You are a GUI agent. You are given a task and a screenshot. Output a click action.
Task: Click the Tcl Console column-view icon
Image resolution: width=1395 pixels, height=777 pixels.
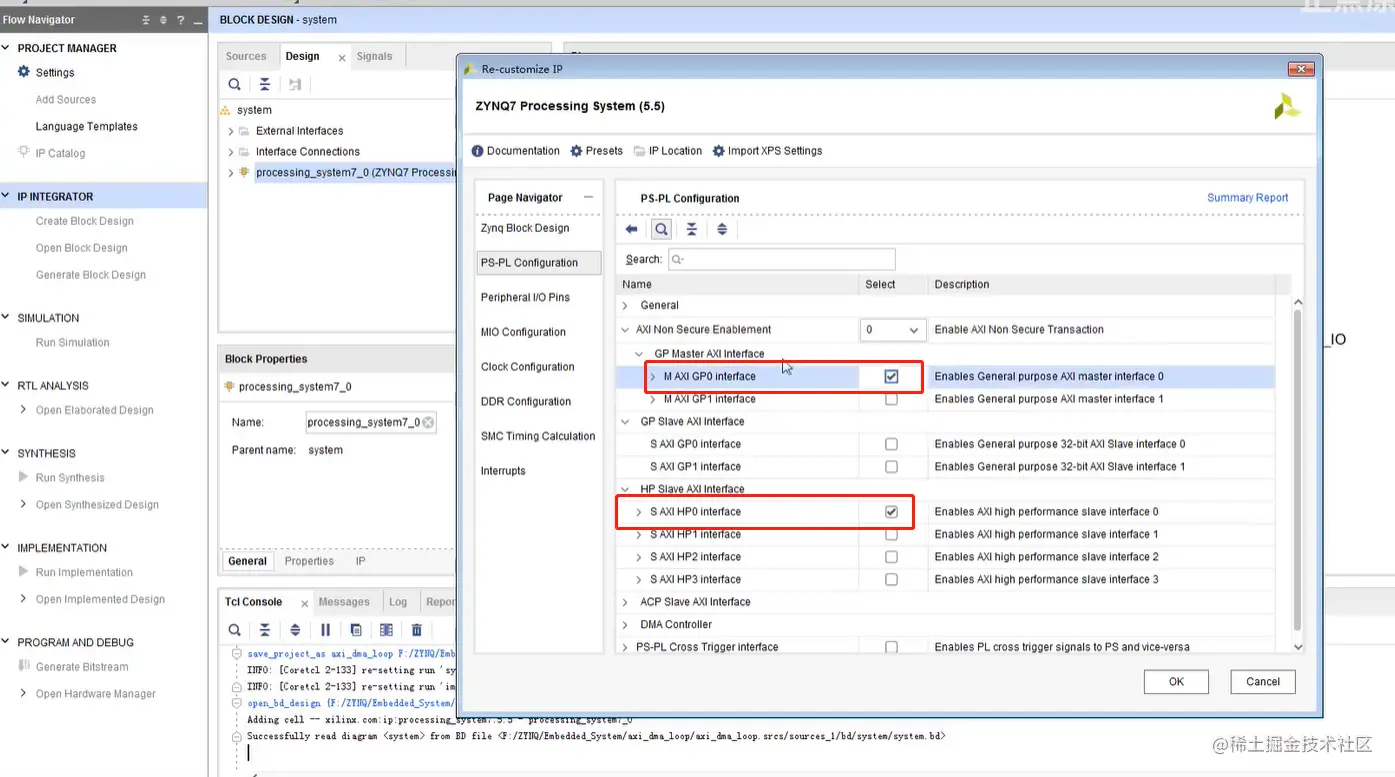pos(386,630)
